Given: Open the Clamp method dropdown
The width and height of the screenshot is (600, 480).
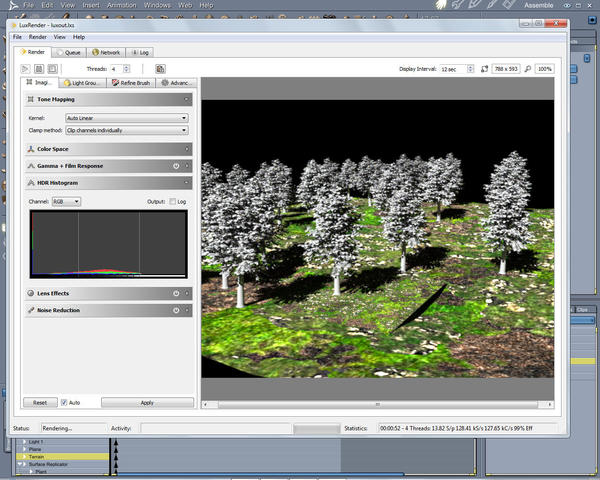Looking at the screenshot, I should pos(120,130).
